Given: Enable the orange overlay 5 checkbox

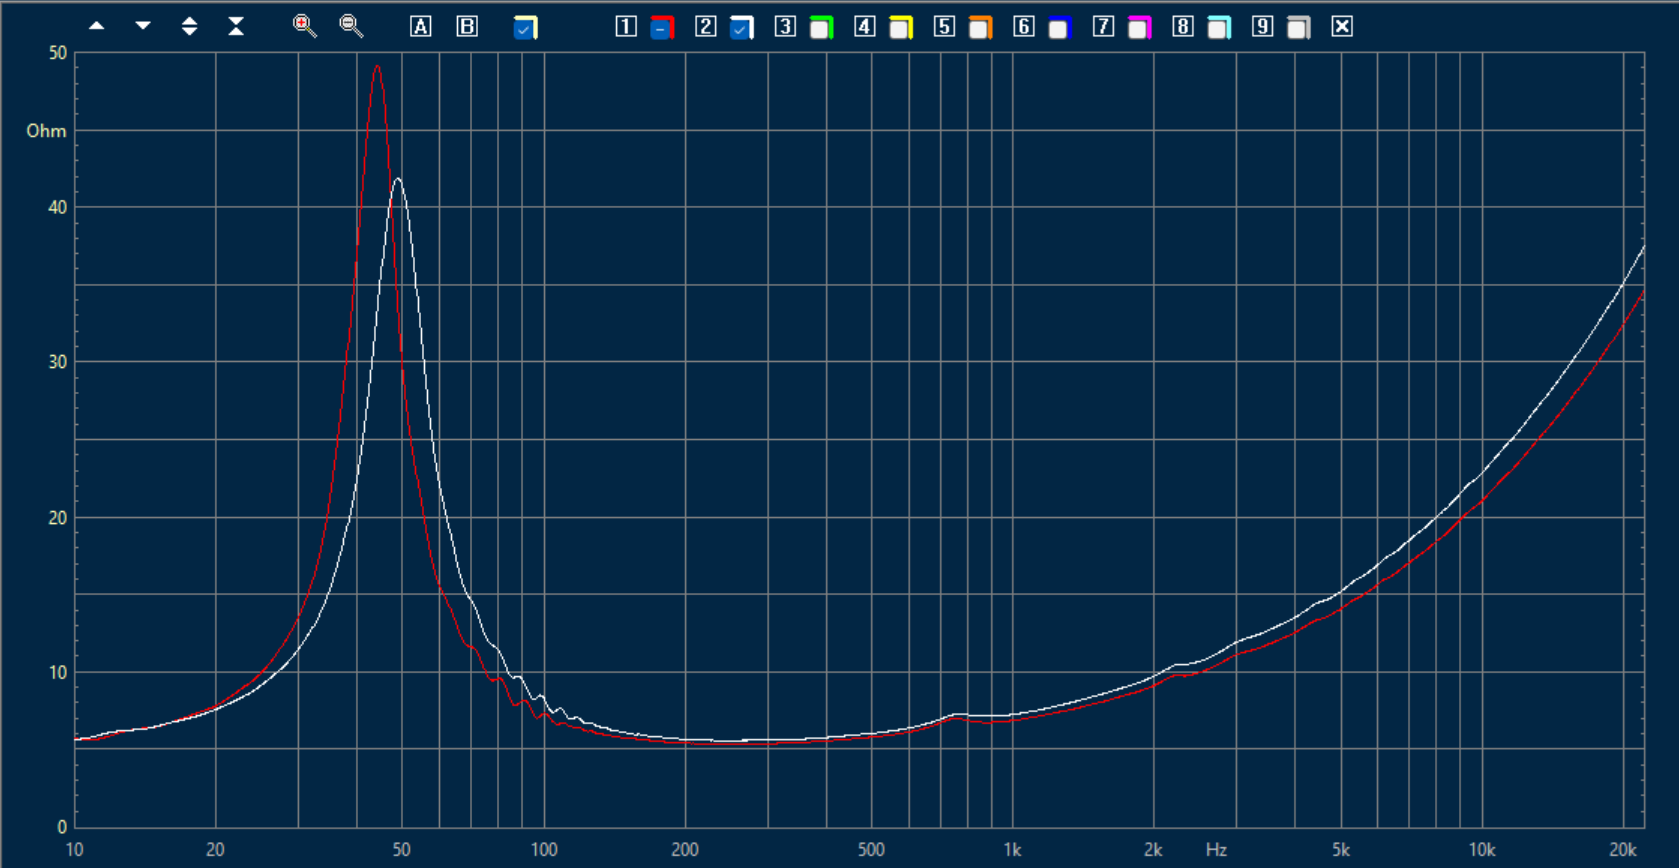Looking at the screenshot, I should pyautogui.click(x=980, y=28).
